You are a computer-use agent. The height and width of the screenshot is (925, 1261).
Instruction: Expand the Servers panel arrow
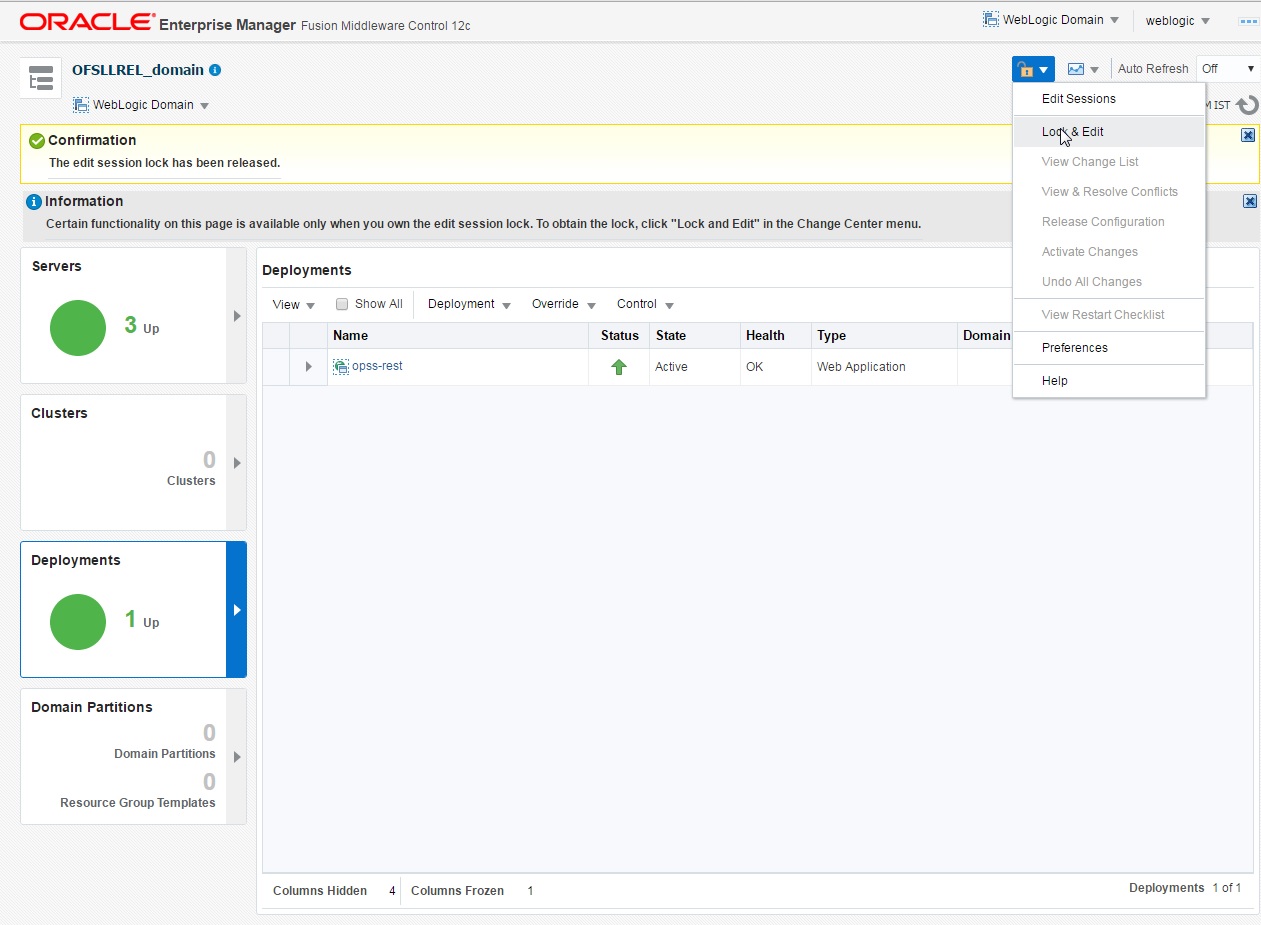pyautogui.click(x=237, y=316)
